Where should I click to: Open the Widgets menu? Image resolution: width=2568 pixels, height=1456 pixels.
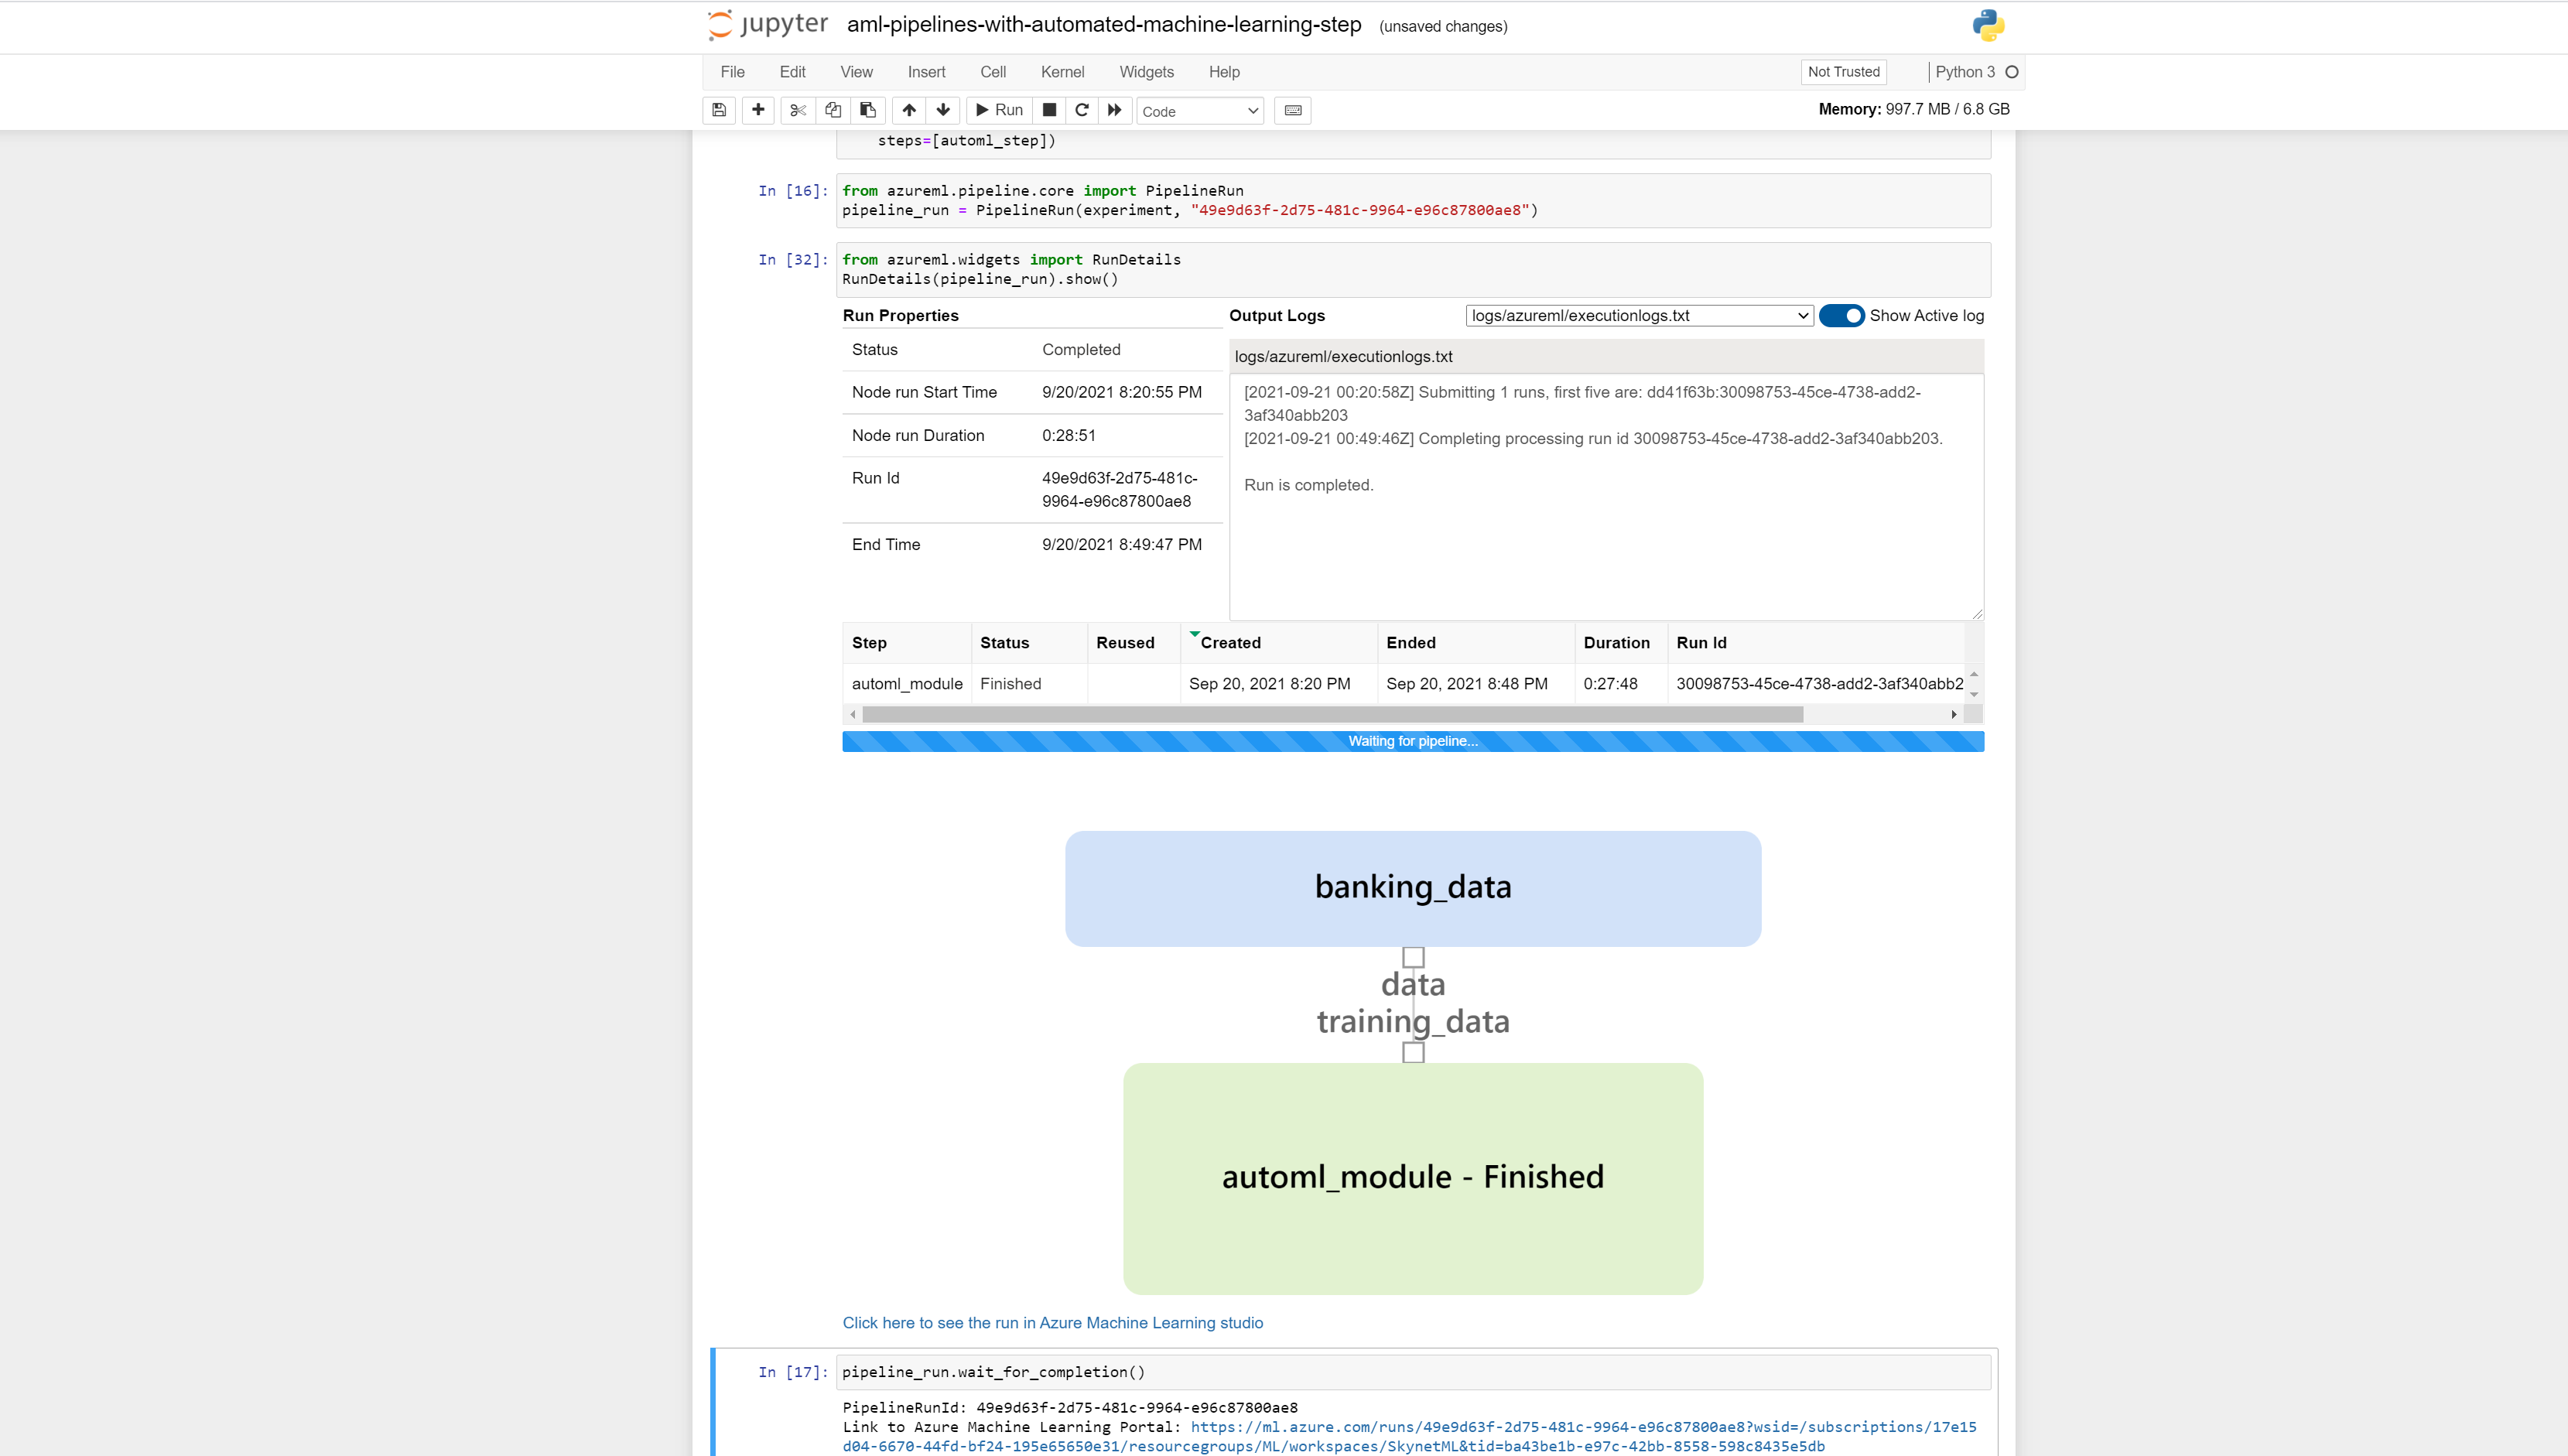pyautogui.click(x=1146, y=71)
